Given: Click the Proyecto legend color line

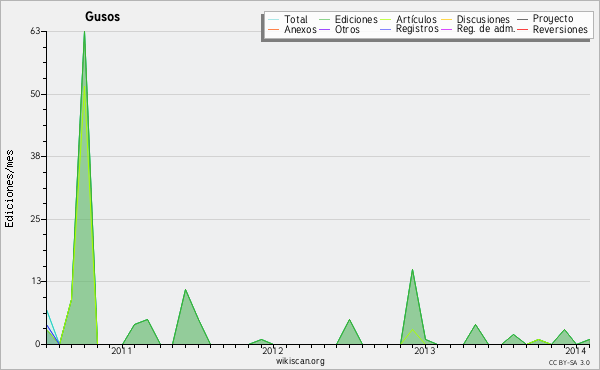Looking at the screenshot, I should [522, 20].
